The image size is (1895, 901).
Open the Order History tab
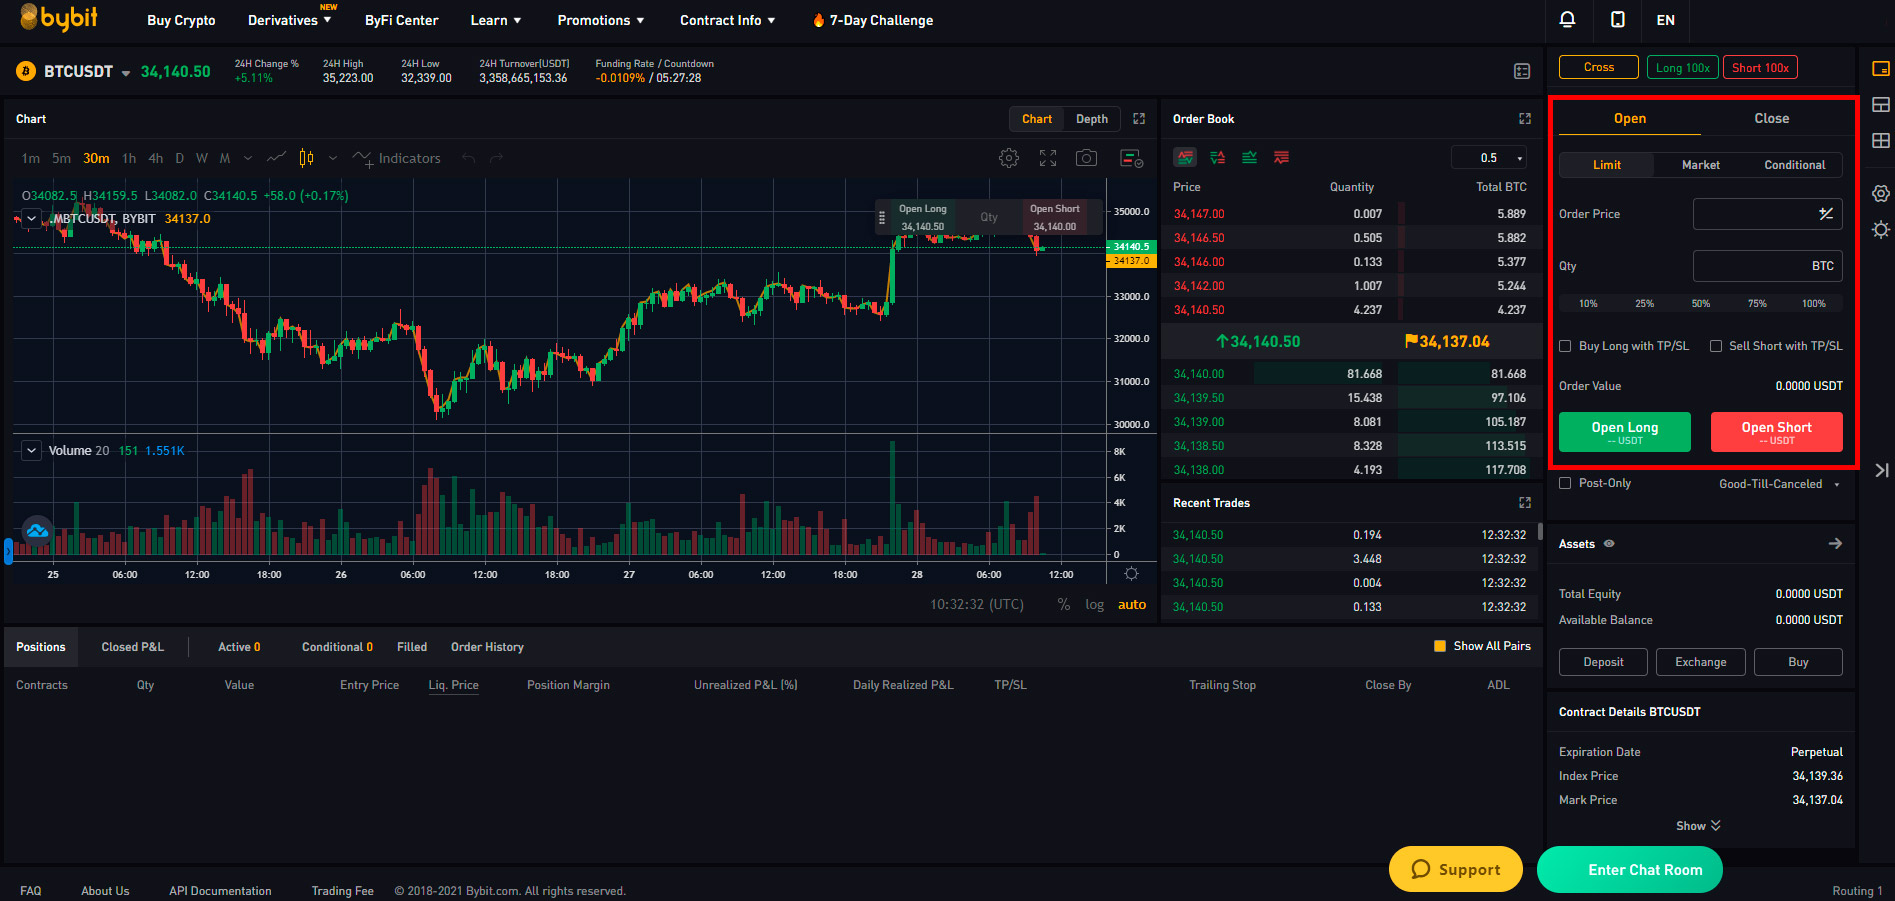point(487,647)
